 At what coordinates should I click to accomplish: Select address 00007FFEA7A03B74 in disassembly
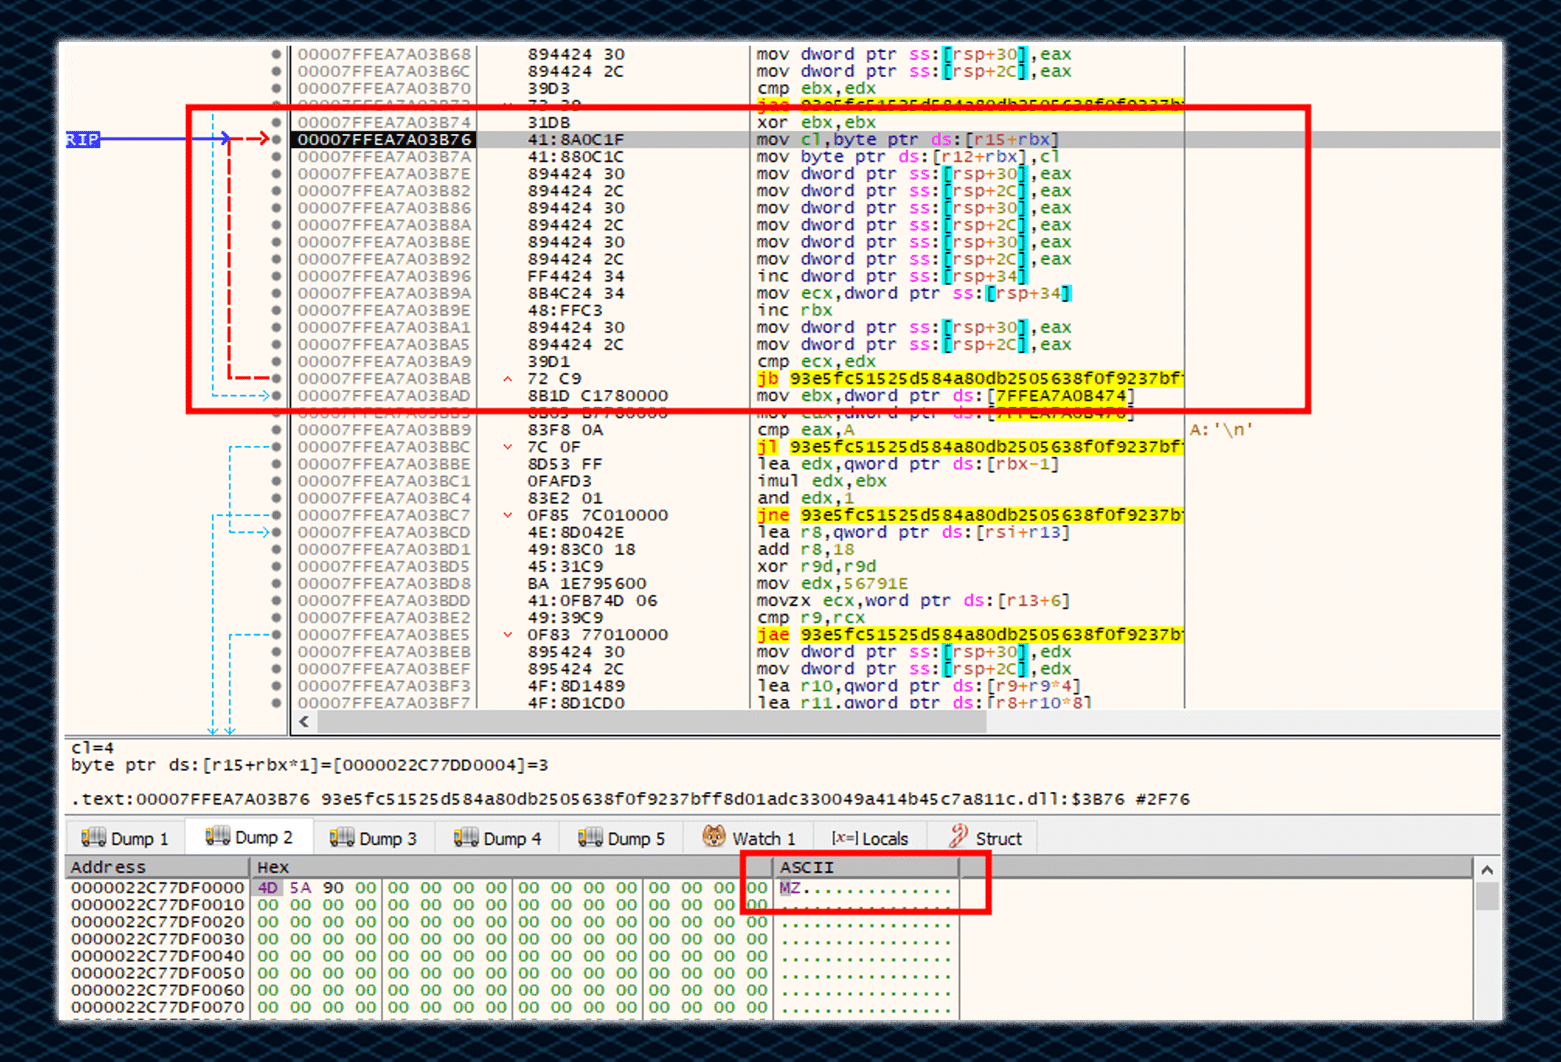pyautogui.click(x=384, y=123)
